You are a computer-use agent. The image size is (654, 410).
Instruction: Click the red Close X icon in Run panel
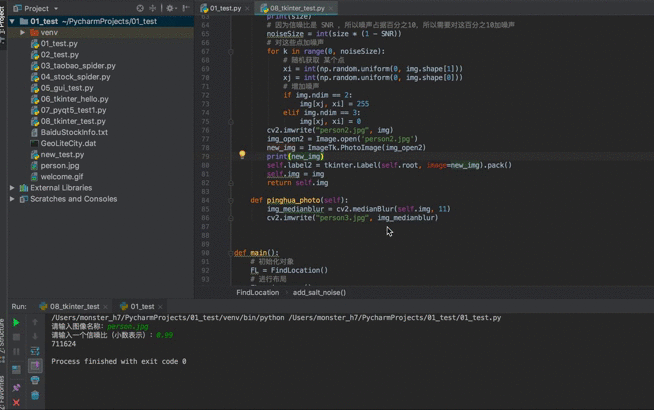pyautogui.click(x=16, y=402)
